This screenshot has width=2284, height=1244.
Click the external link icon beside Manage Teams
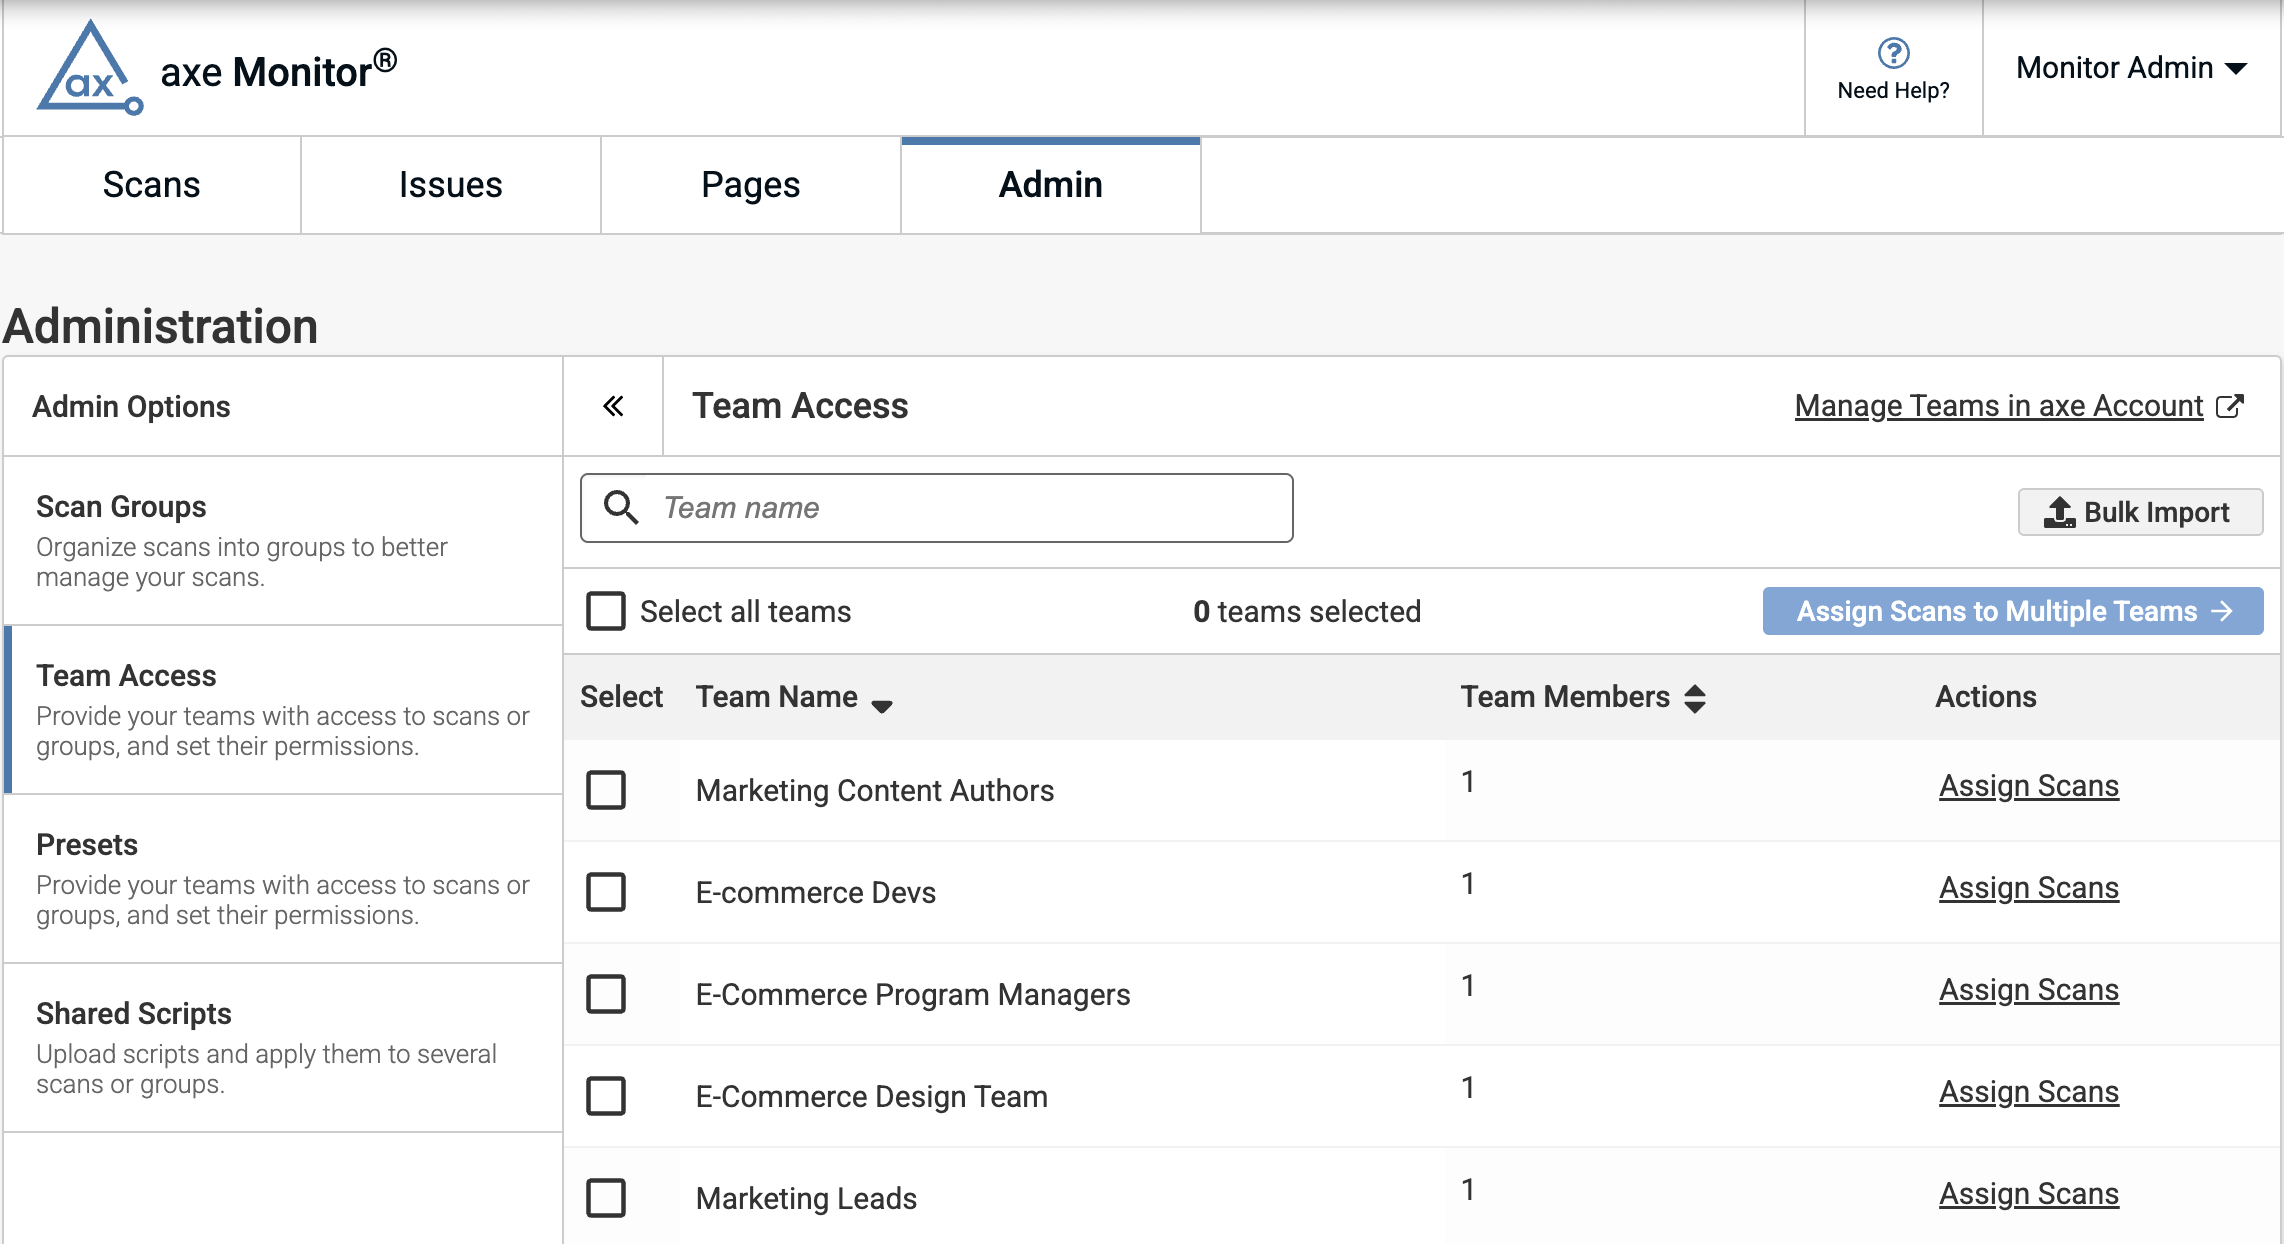pyautogui.click(x=2230, y=406)
